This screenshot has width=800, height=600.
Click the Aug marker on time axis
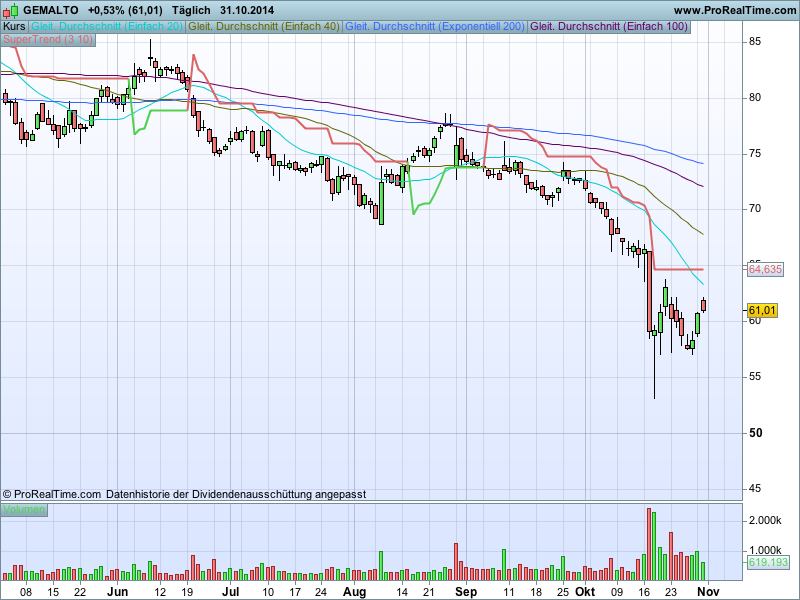354,592
